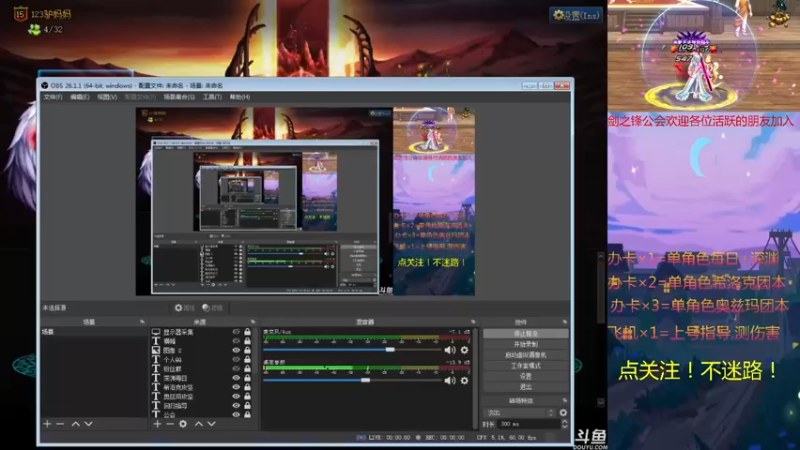
Task: Open the 淡出 transition dropdown
Action: click(x=519, y=413)
